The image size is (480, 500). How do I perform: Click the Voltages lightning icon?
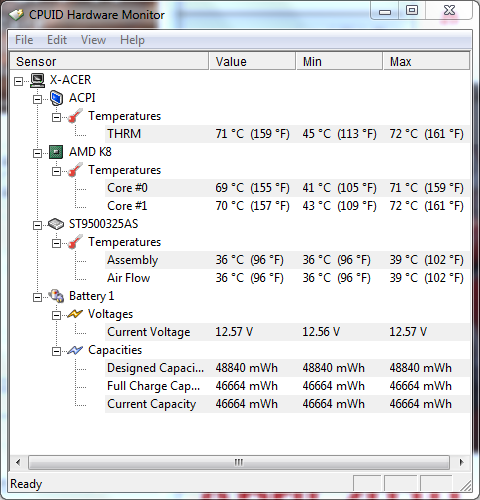(75, 314)
